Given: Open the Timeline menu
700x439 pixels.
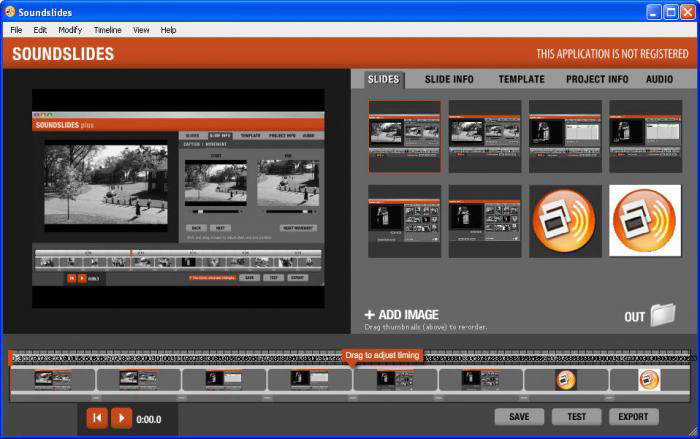Looking at the screenshot, I should [107, 30].
